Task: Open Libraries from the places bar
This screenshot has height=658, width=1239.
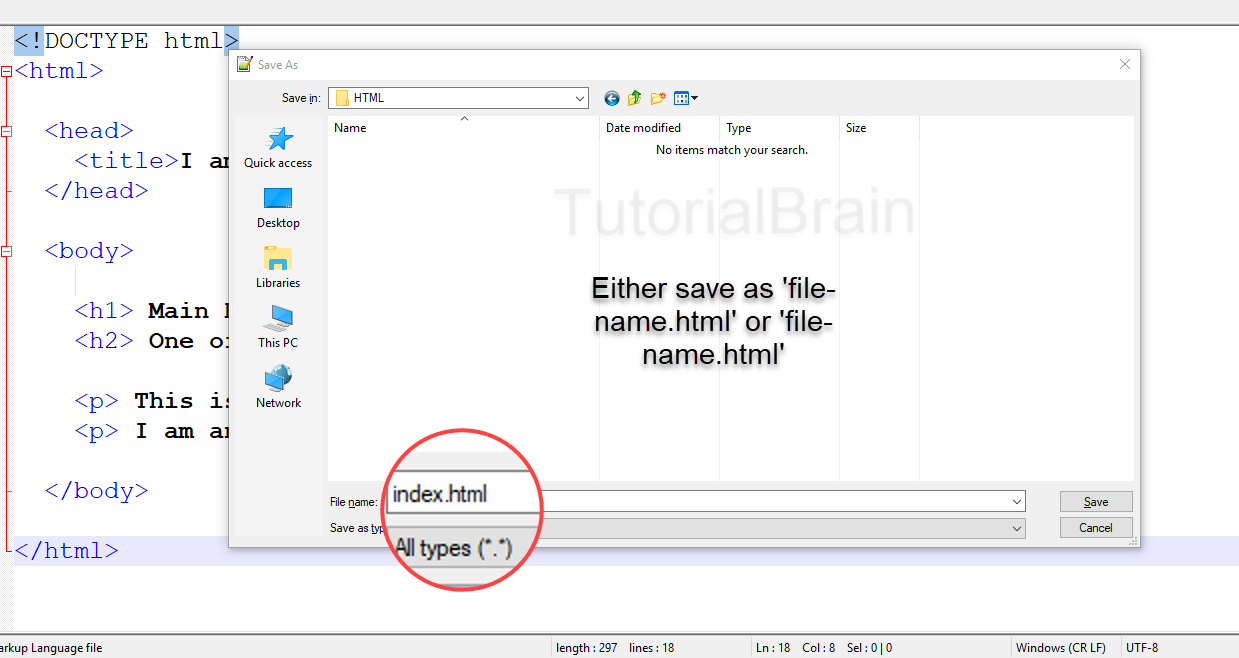Action: tap(278, 267)
